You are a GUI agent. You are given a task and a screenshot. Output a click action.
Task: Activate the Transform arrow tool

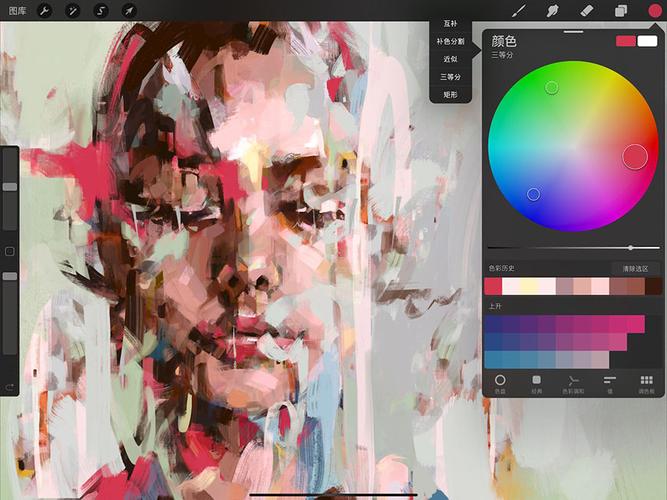click(129, 11)
